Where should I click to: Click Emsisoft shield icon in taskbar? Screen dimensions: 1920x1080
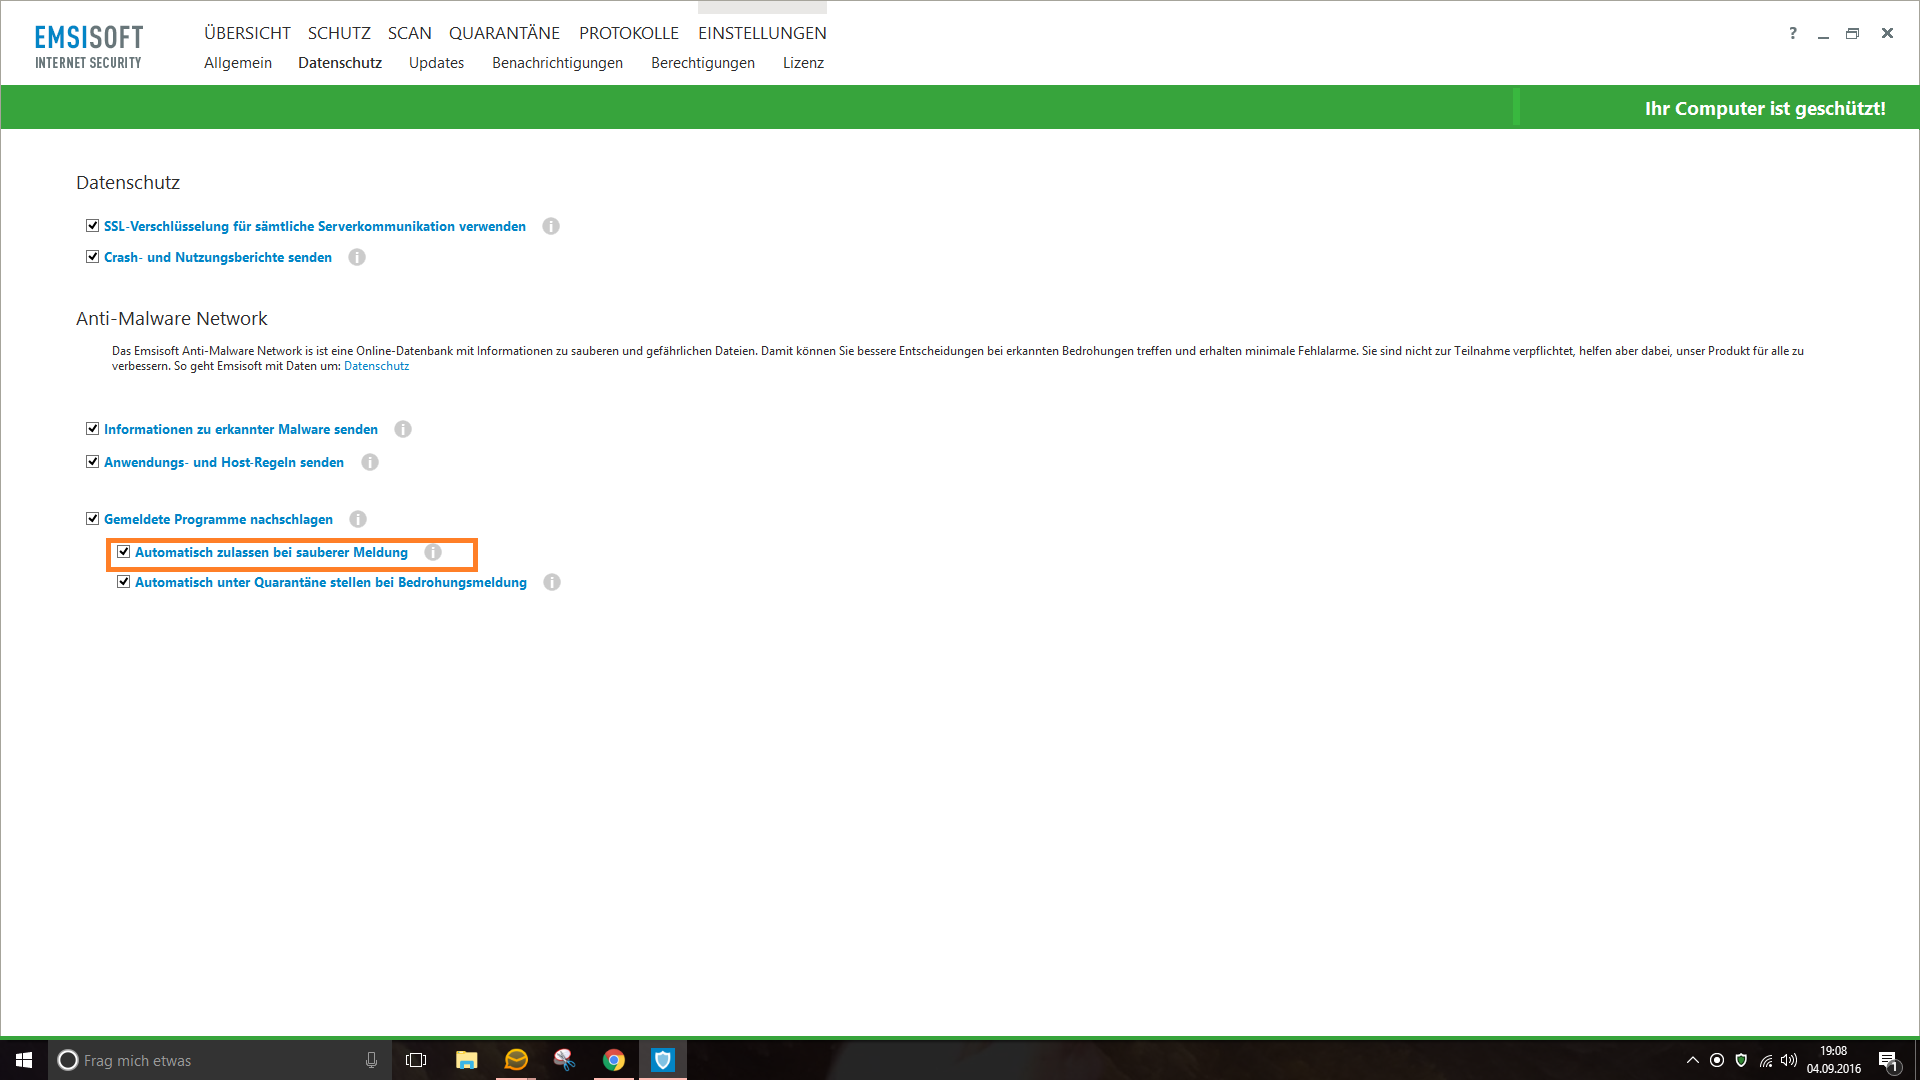[663, 1060]
